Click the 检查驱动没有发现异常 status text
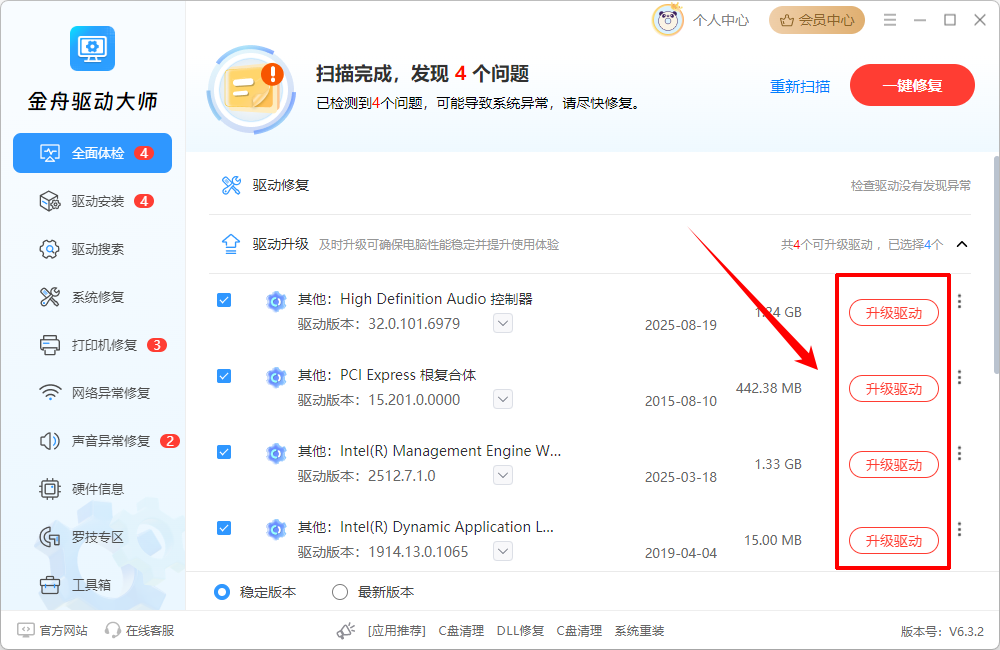1000x650 pixels. (911, 186)
